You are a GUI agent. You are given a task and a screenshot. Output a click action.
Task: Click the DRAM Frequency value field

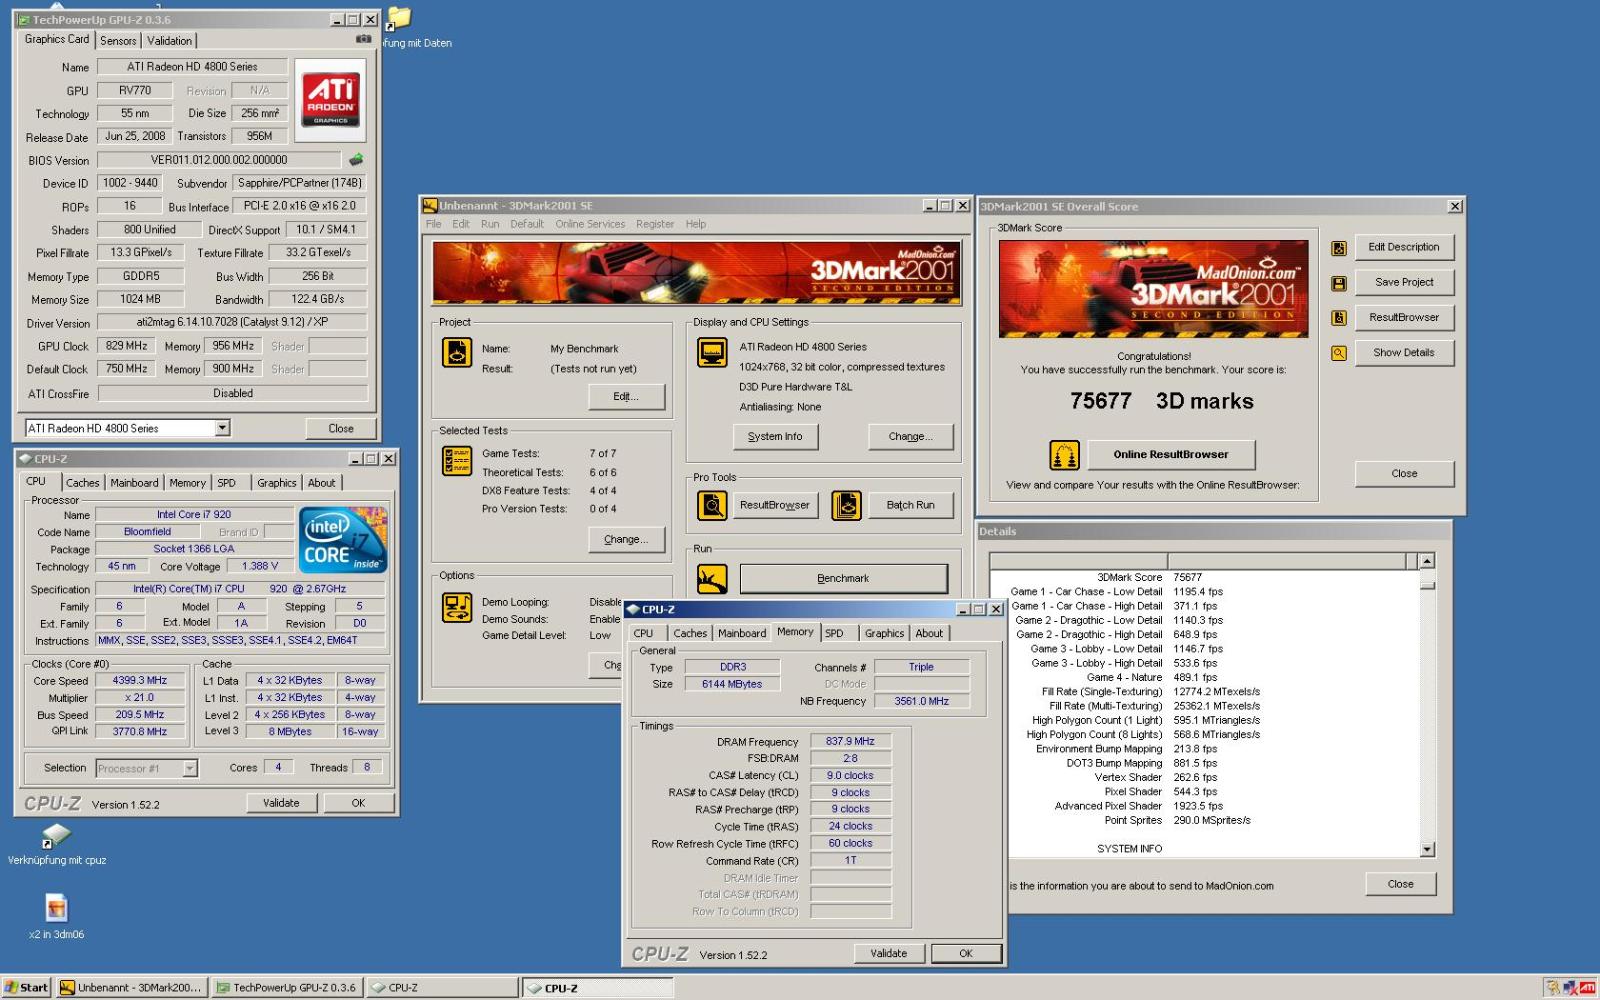850,742
